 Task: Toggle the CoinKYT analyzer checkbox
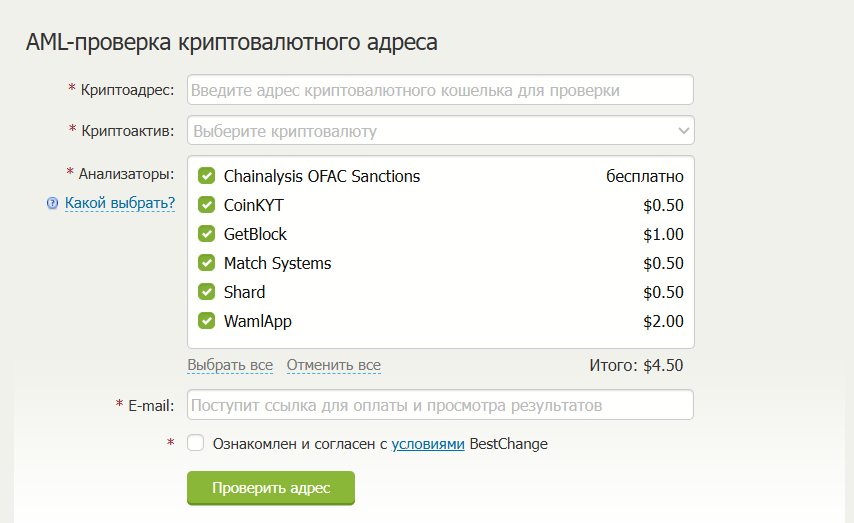207,205
